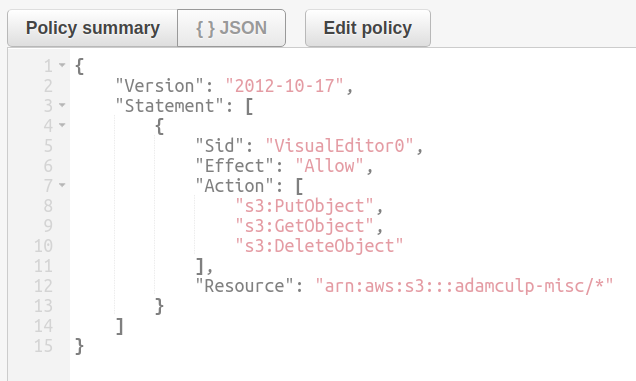
Task: Collapse the fold arrow on line 1
Action: point(62,65)
